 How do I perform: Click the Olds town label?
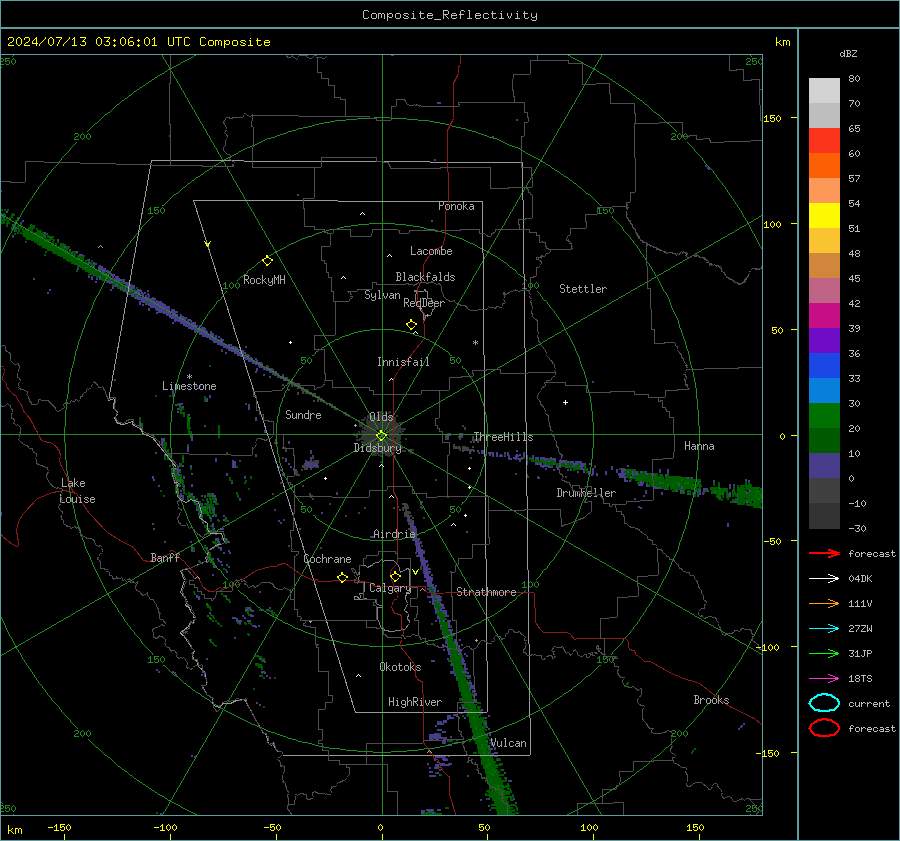pyautogui.click(x=381, y=417)
